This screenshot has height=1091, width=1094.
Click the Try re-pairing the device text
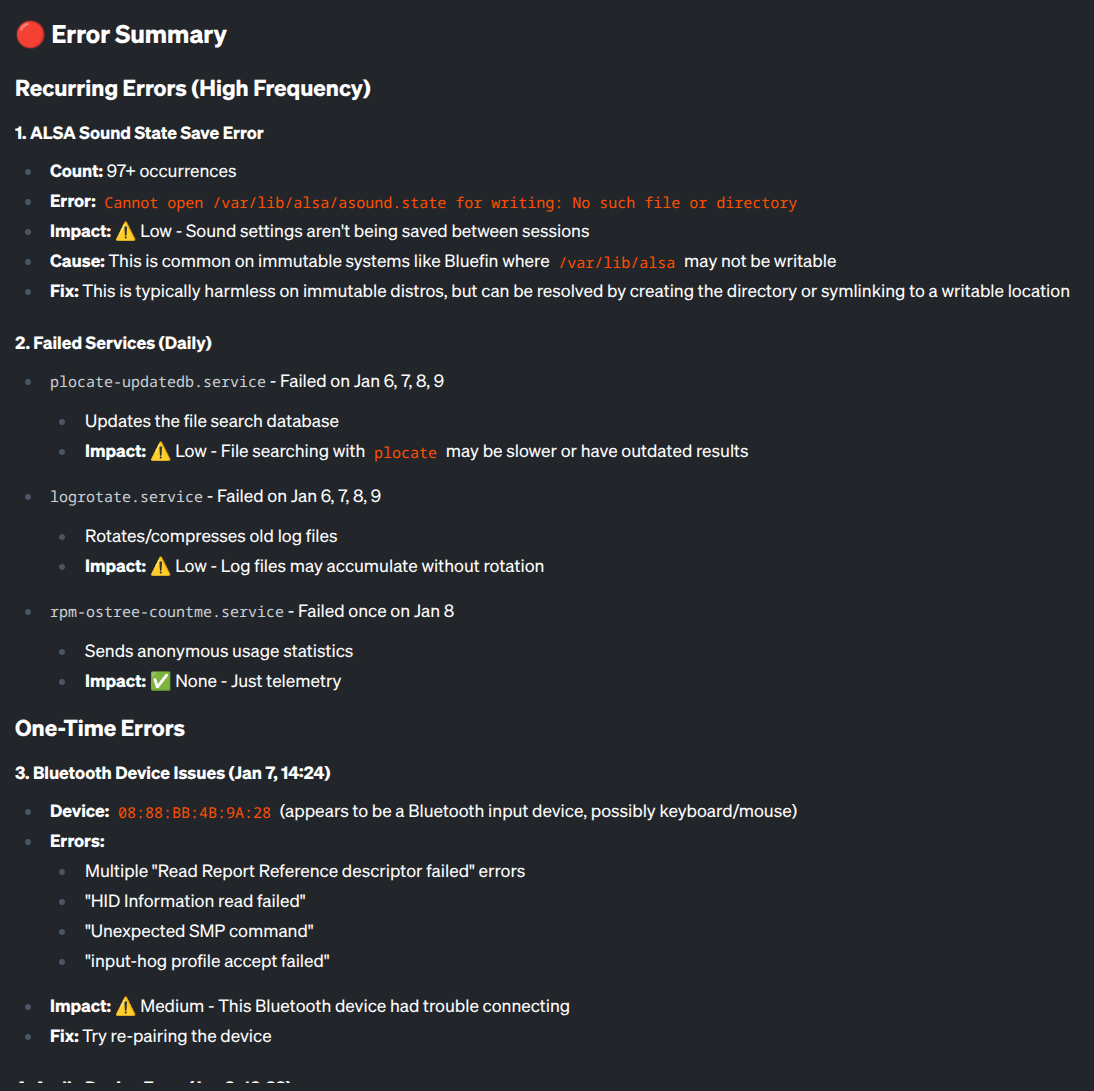(x=177, y=1036)
